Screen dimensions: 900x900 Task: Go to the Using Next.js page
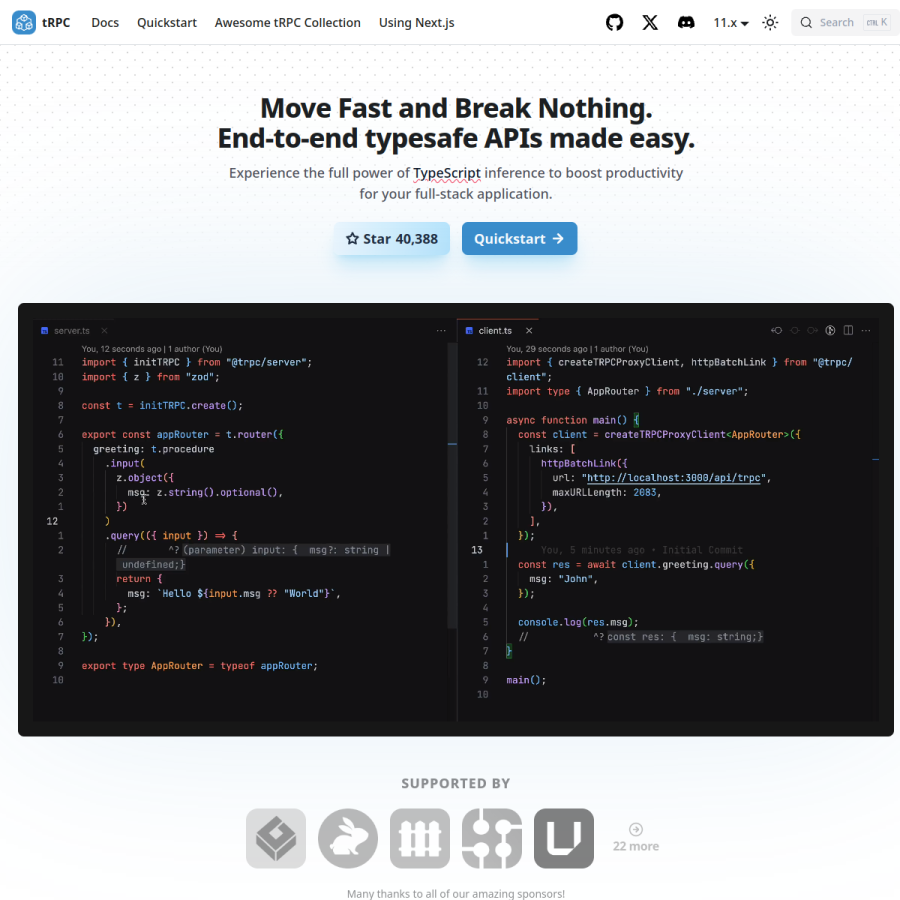(416, 22)
